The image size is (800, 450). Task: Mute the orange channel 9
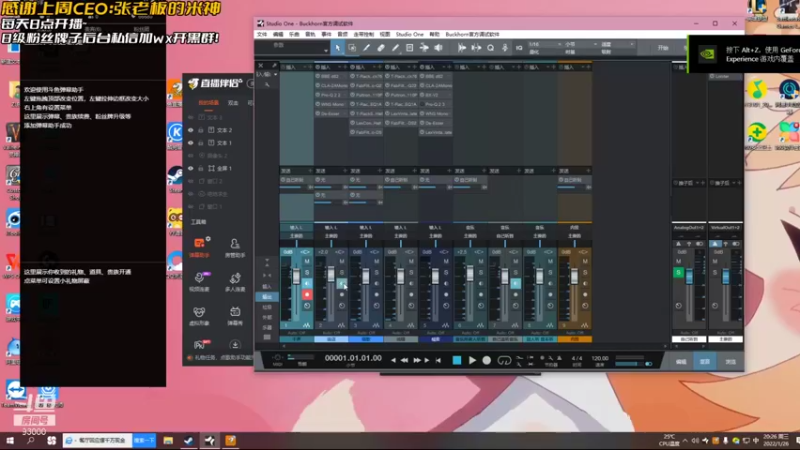point(585,261)
